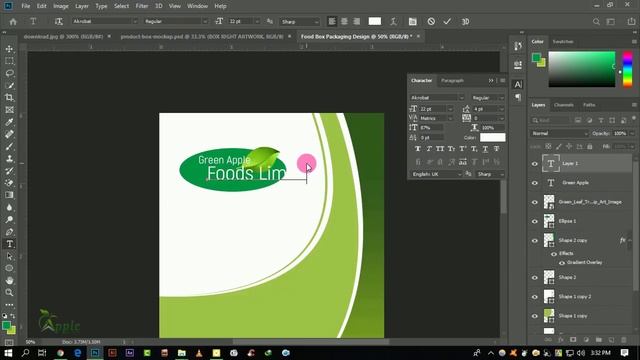Click the 3D text button
The height and width of the screenshot is (360, 640).
[x=465, y=21]
